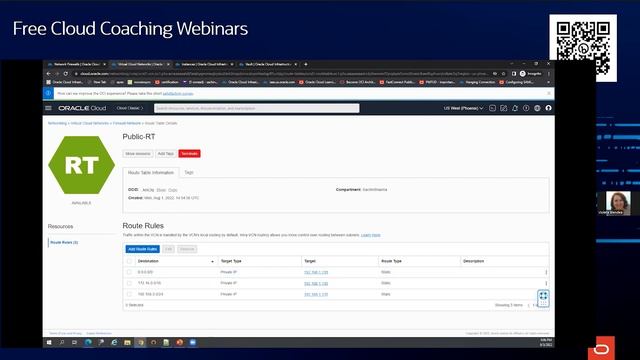Screen dimensions: 640x360
Task: Click the disabled Remove button above the table
Action: [x=187, y=249]
